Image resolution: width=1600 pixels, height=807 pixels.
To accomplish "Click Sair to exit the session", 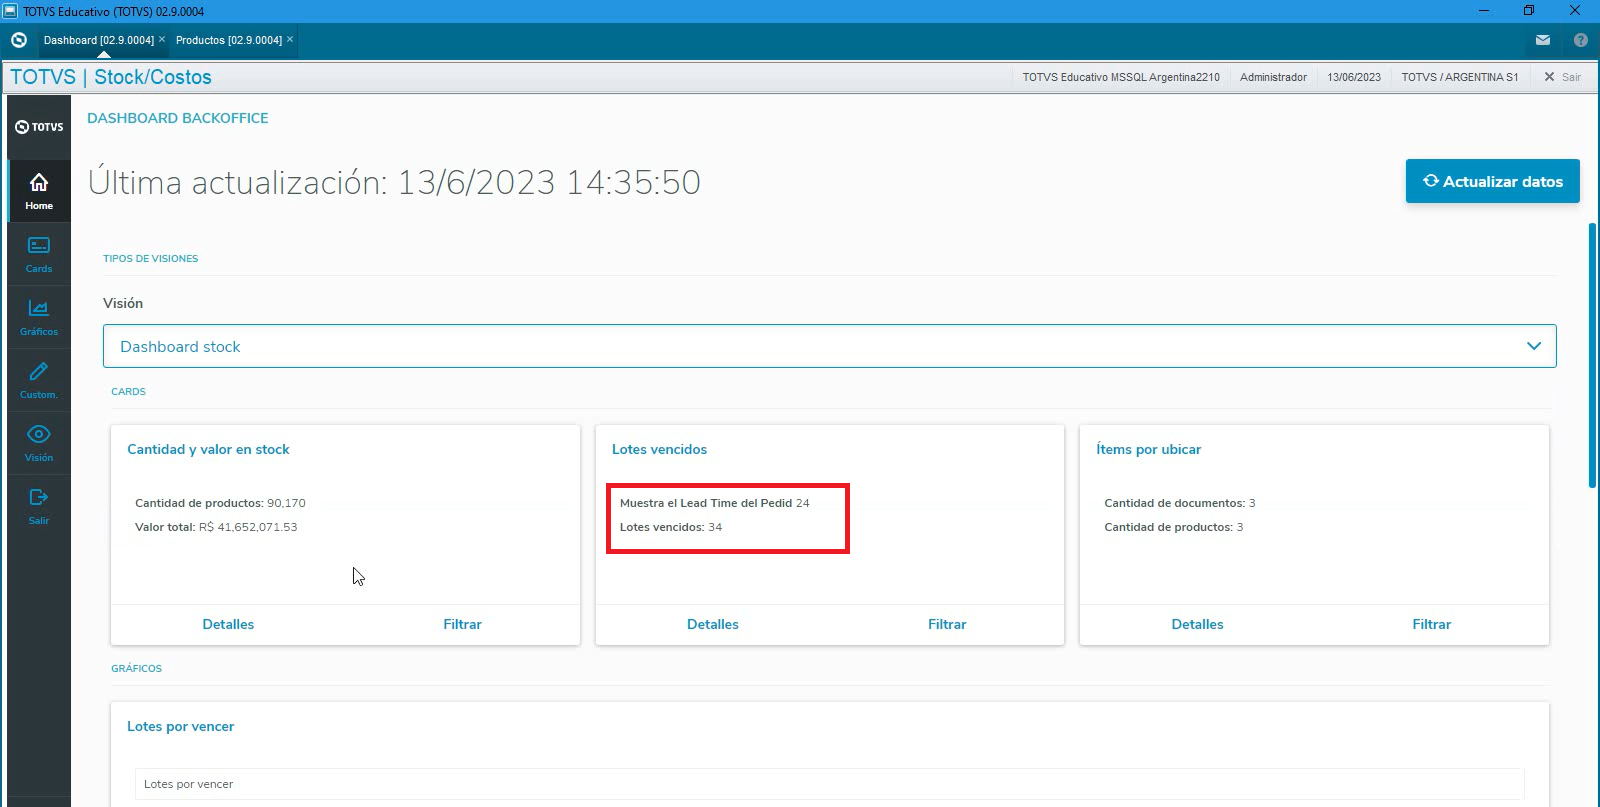I will coord(1563,77).
